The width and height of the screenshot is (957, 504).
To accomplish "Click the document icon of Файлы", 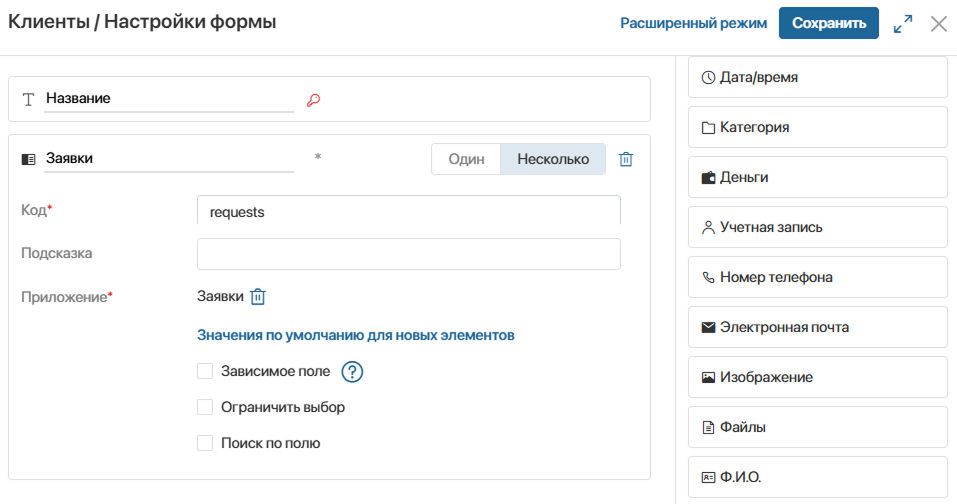I will click(x=708, y=428).
